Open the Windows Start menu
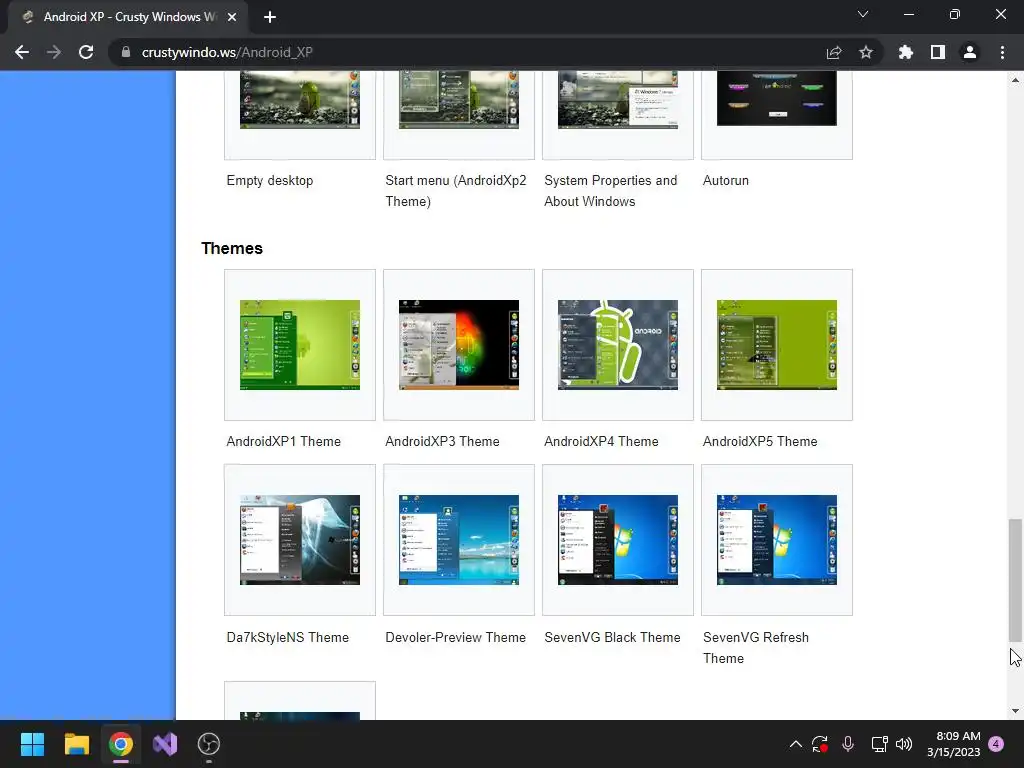1024x768 pixels. point(32,744)
